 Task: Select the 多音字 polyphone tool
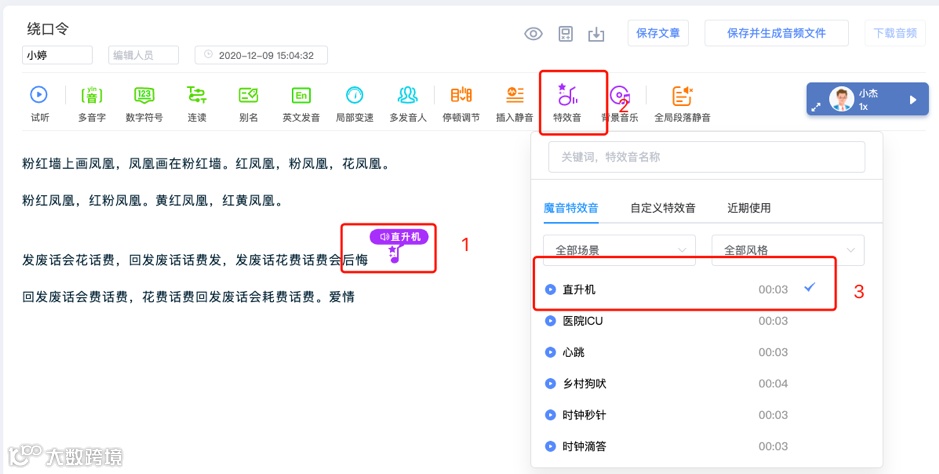[92, 103]
